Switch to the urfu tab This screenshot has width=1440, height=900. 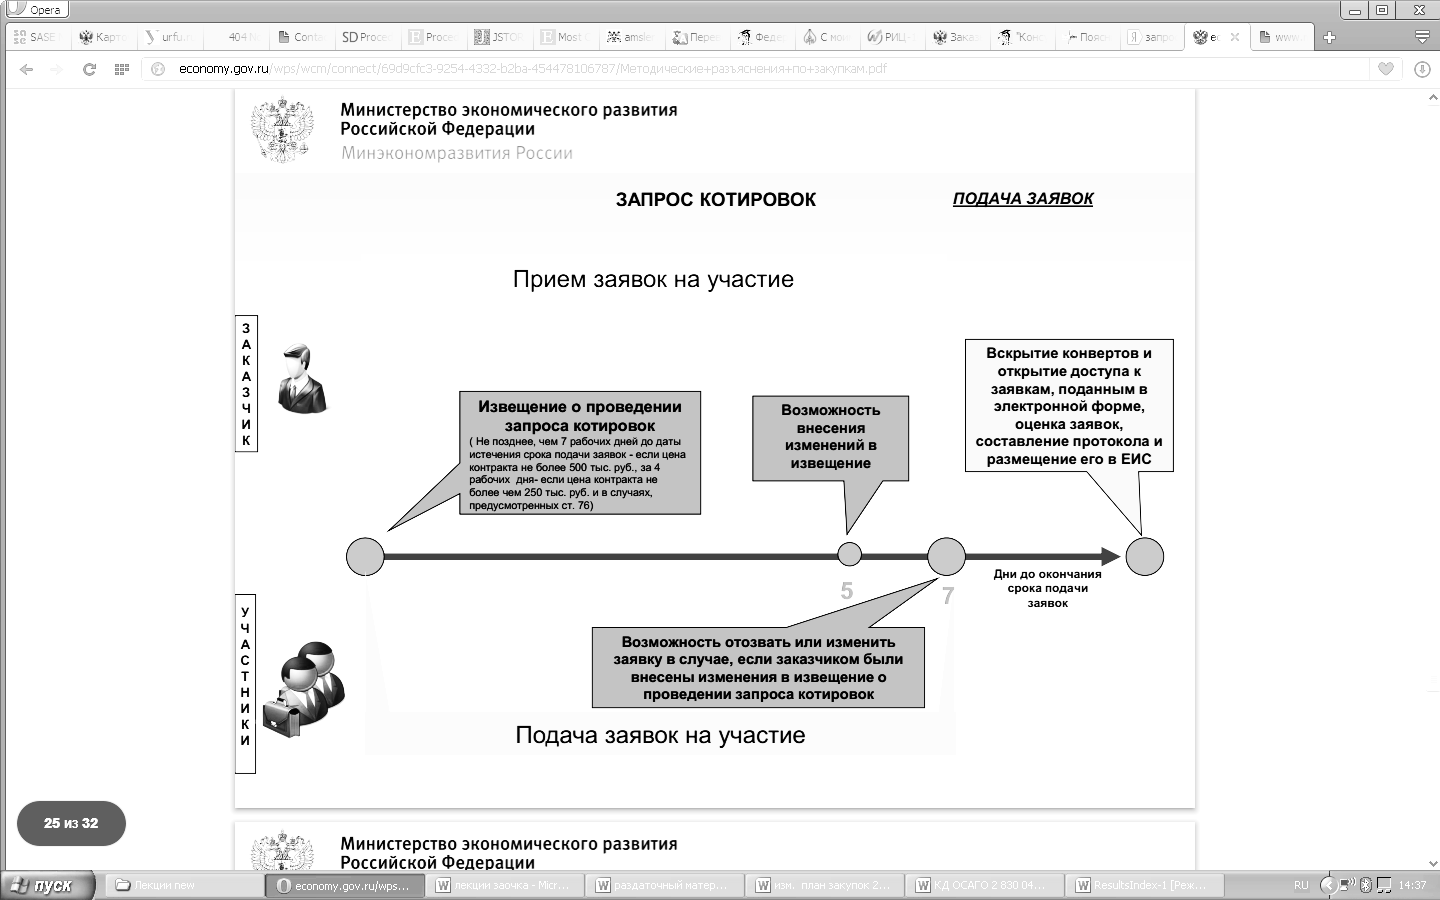tap(168, 37)
